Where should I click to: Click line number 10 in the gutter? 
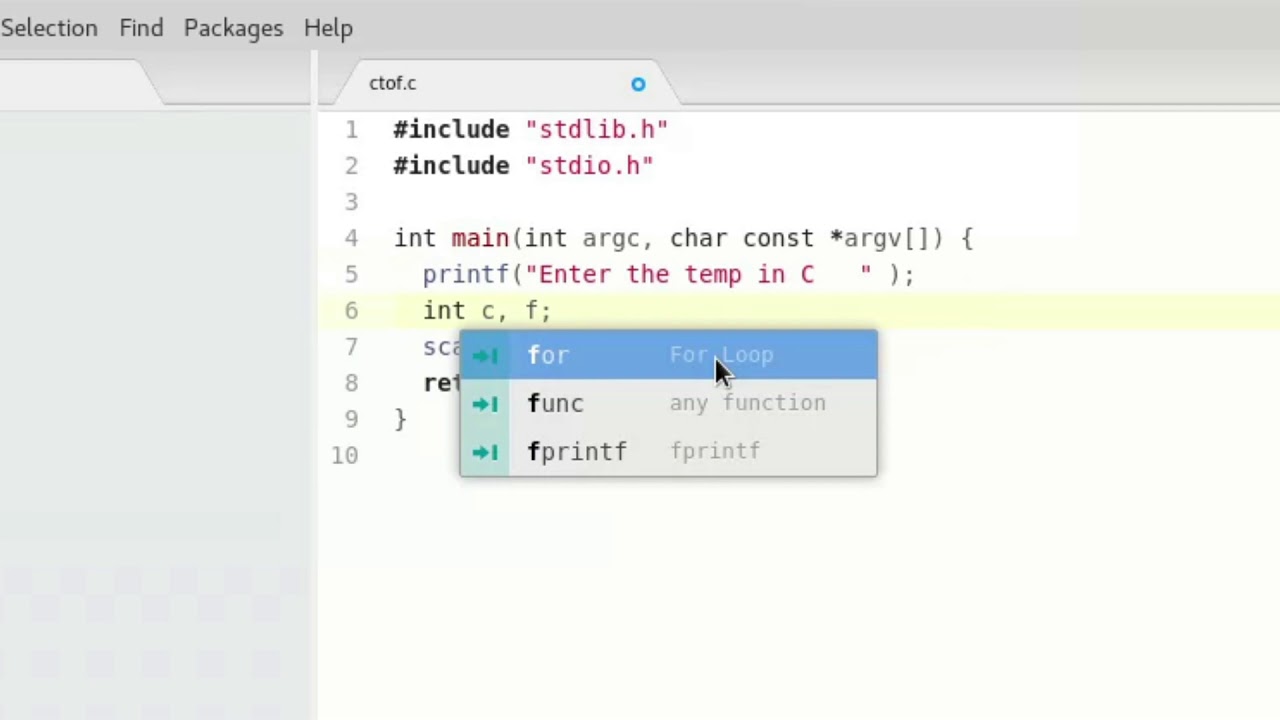pyautogui.click(x=345, y=455)
